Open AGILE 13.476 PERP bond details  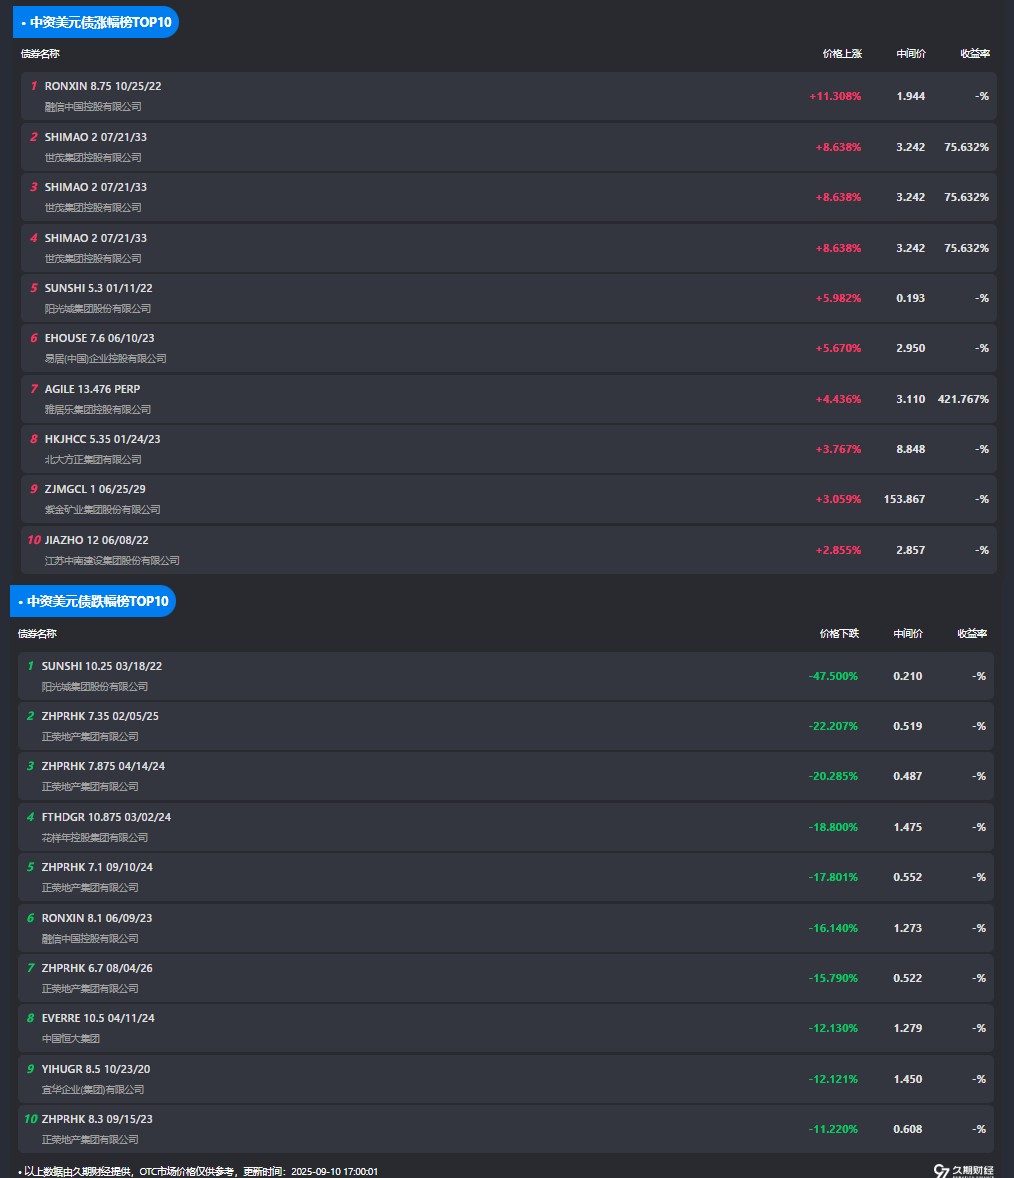point(92,389)
